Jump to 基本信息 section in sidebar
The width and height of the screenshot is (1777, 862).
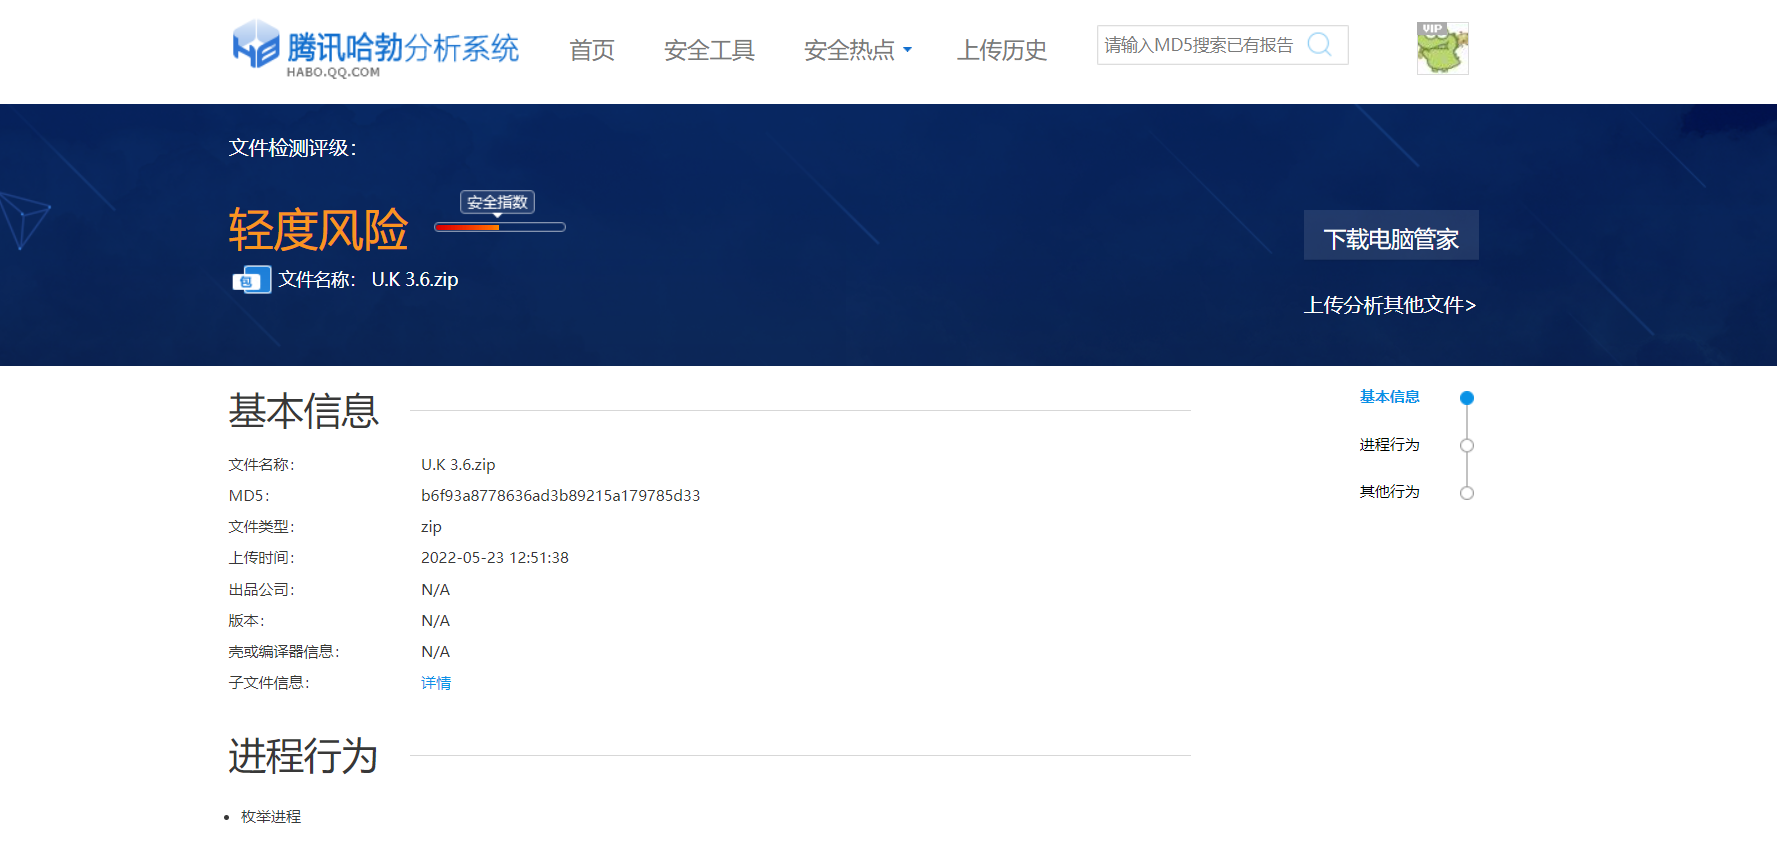(x=1389, y=397)
